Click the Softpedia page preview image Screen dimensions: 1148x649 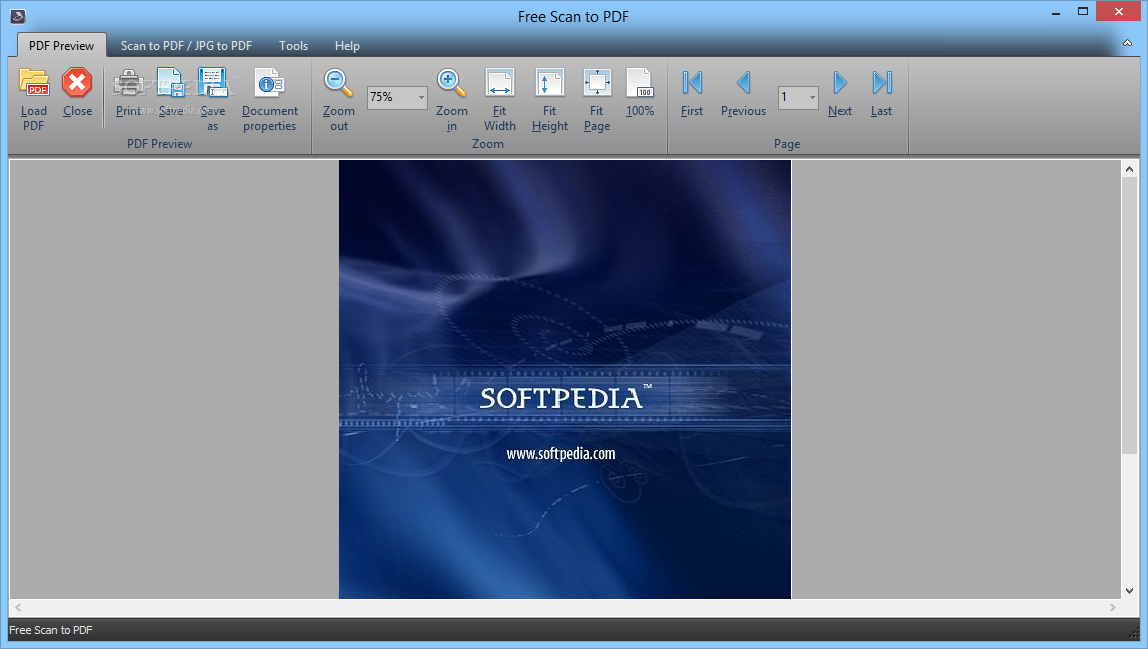tap(564, 379)
